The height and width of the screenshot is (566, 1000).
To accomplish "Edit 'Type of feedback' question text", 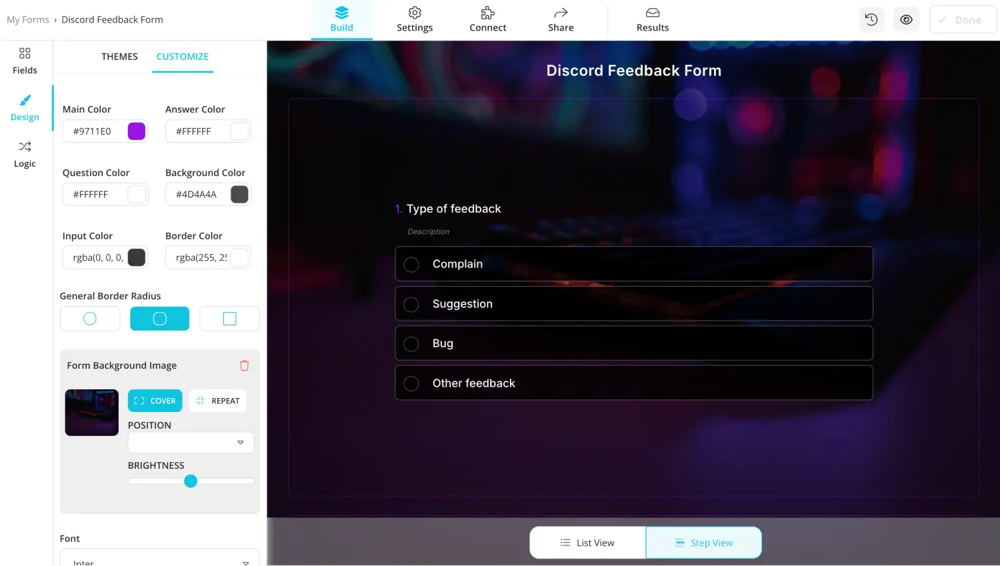I will coord(453,209).
